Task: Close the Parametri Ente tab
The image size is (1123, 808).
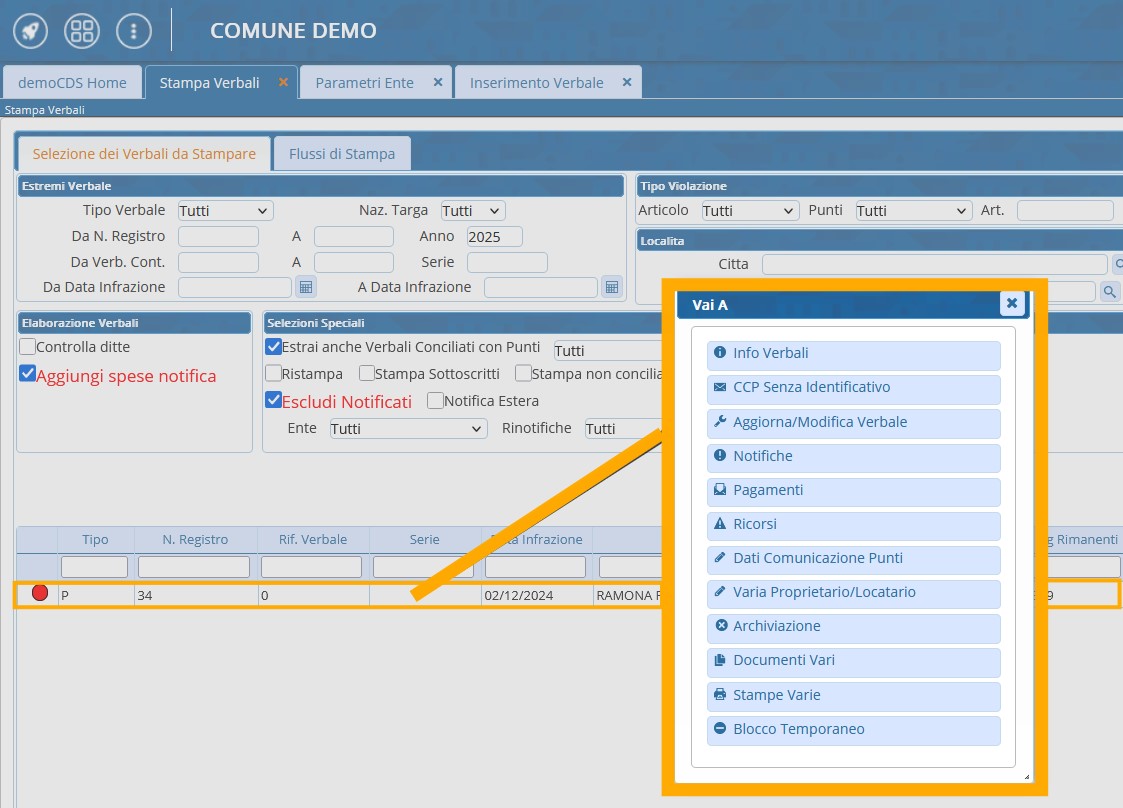Action: pos(438,82)
